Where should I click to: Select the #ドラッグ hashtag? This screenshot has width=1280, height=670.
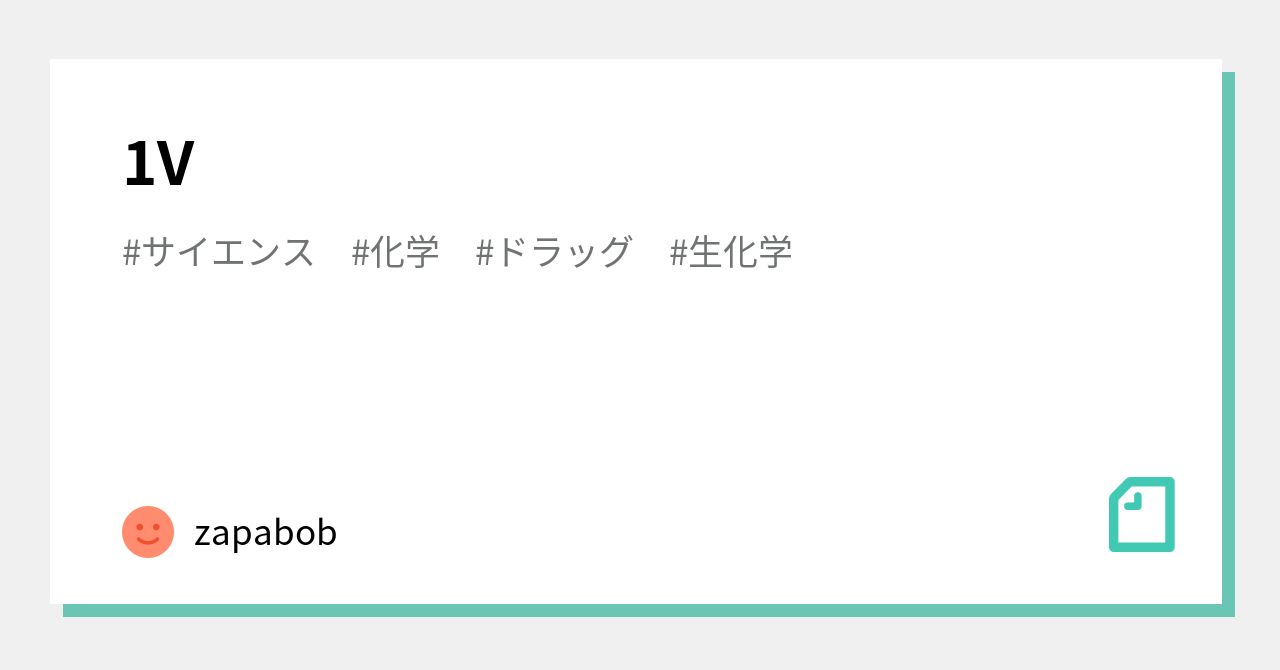(553, 252)
